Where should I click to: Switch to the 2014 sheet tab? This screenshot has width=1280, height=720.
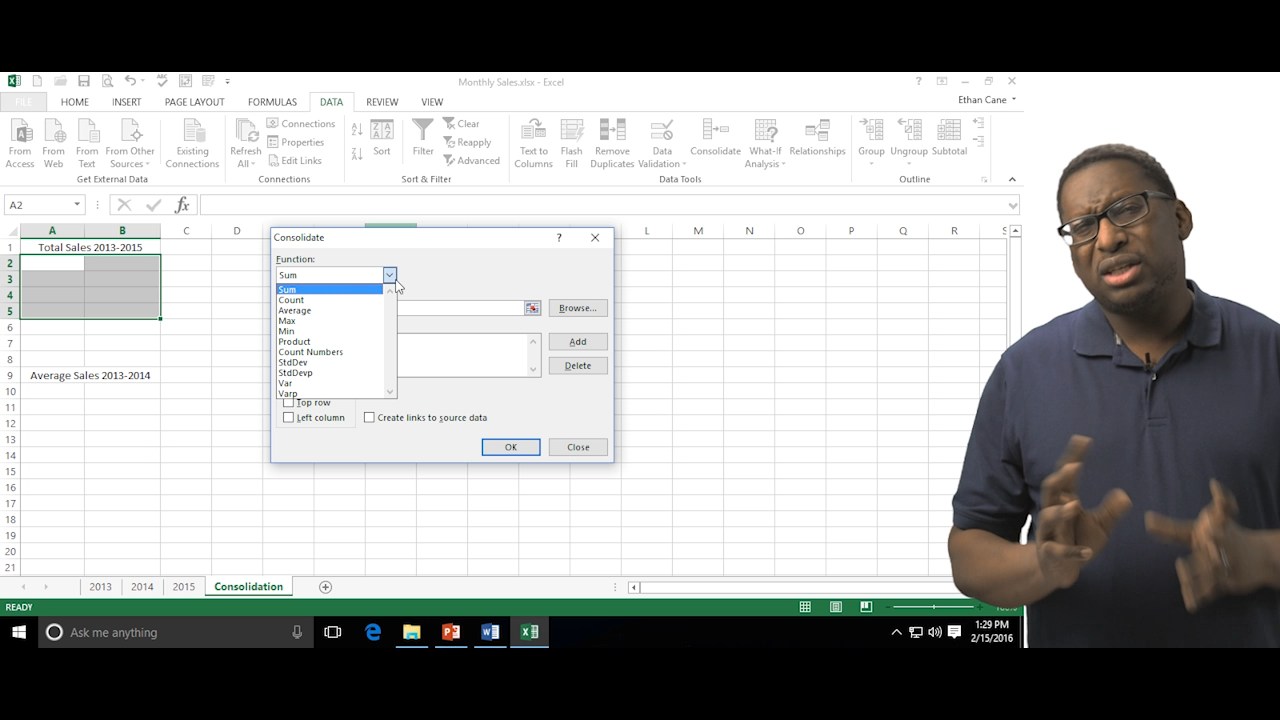pos(142,587)
